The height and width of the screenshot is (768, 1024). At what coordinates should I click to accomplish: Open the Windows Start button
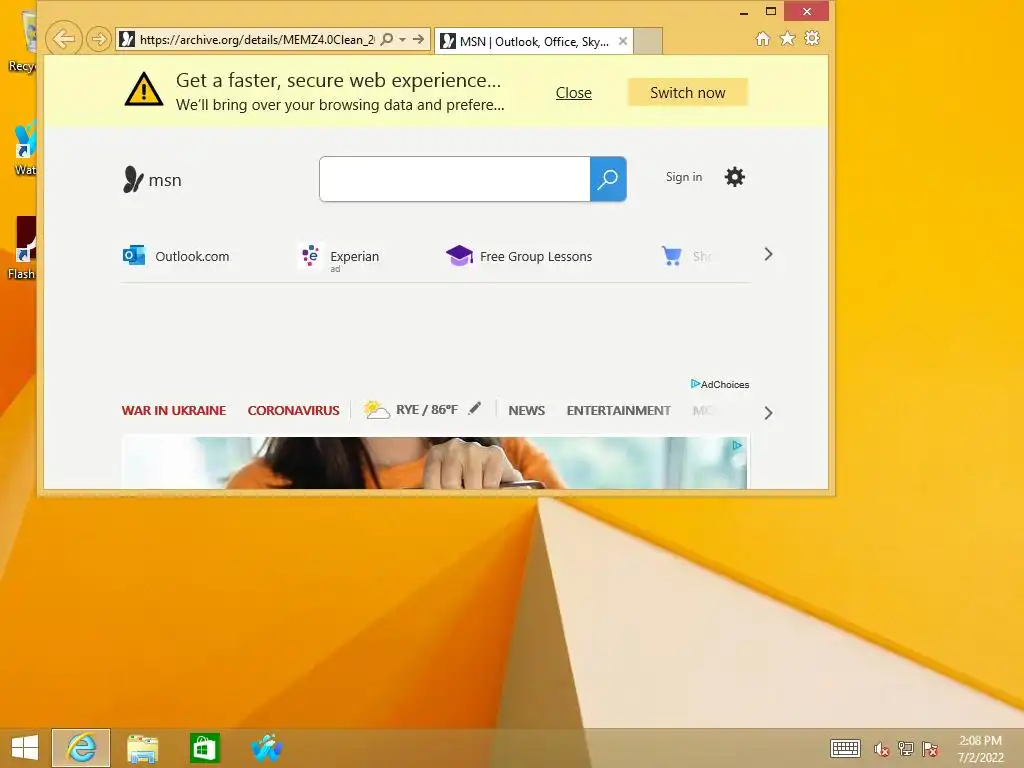click(25, 748)
